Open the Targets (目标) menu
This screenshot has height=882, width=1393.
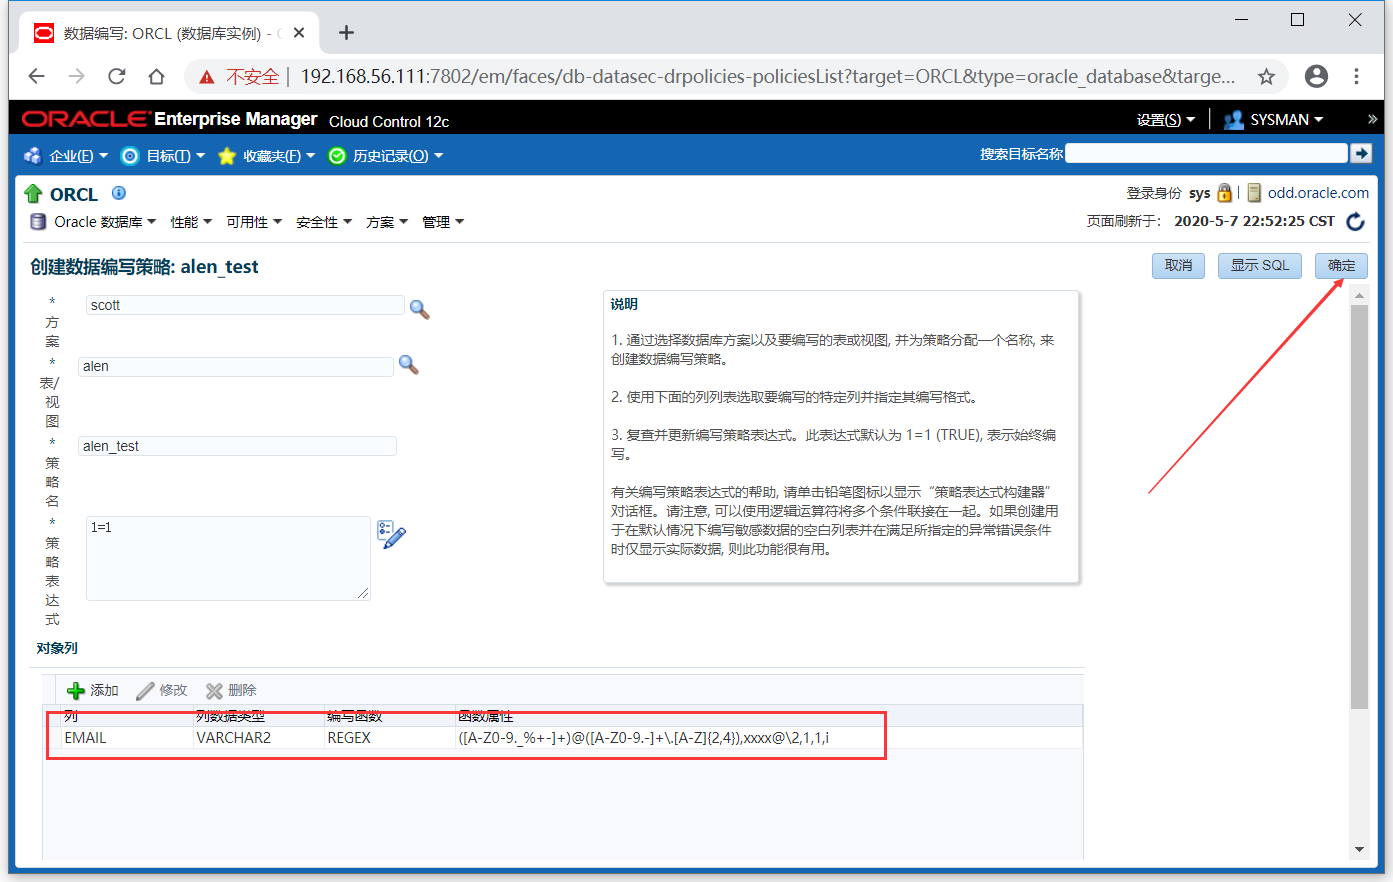click(164, 156)
